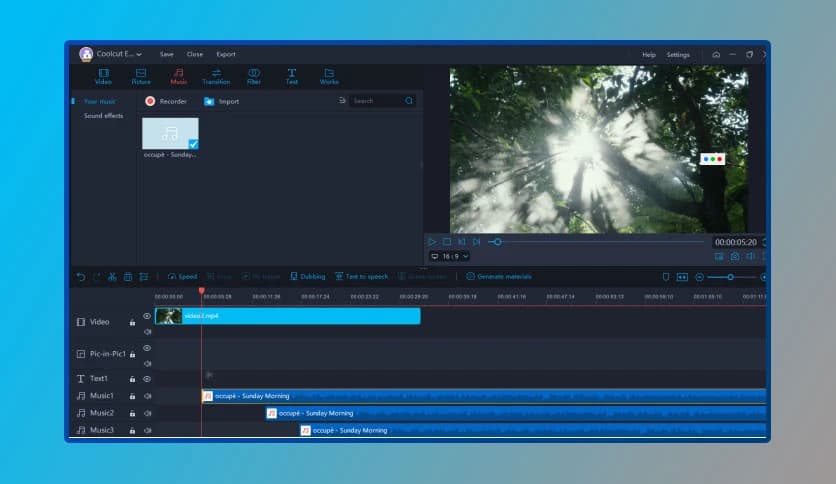Open the Dubbing tool
The width and height of the screenshot is (836, 484).
[307, 277]
